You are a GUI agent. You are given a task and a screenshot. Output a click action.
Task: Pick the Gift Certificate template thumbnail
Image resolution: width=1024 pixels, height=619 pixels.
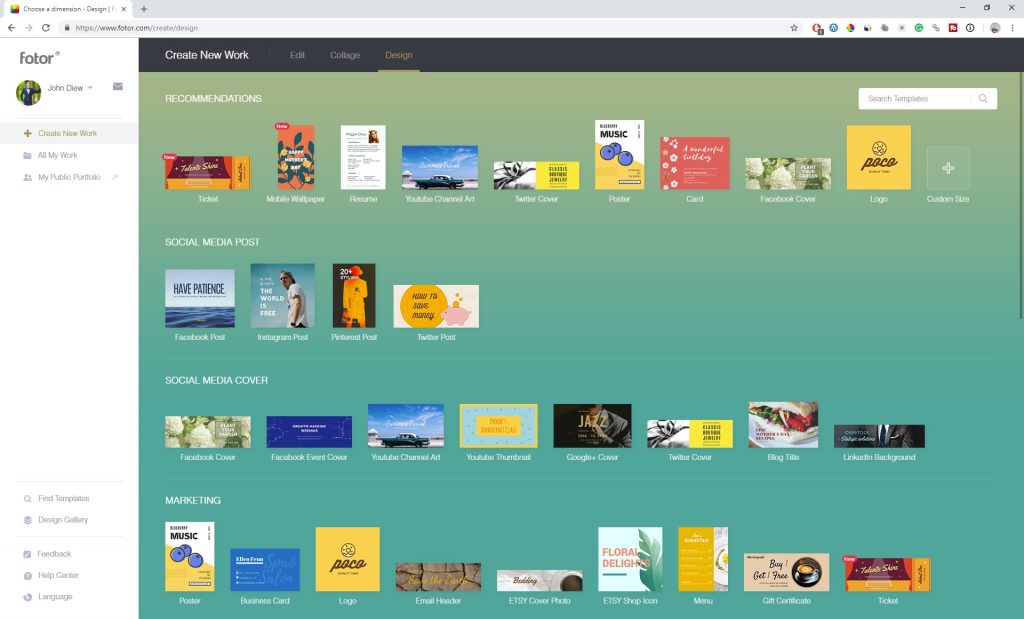(786, 572)
